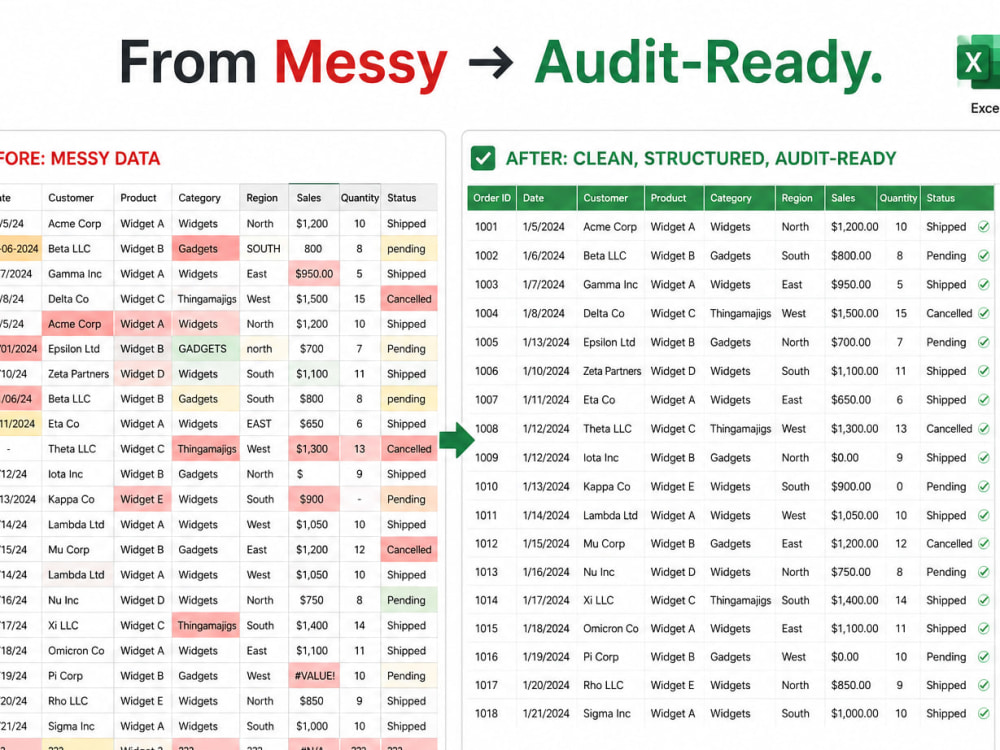This screenshot has height=750, width=1000.
Task: Click the red $950.00 cell in messy table
Action: point(314,274)
